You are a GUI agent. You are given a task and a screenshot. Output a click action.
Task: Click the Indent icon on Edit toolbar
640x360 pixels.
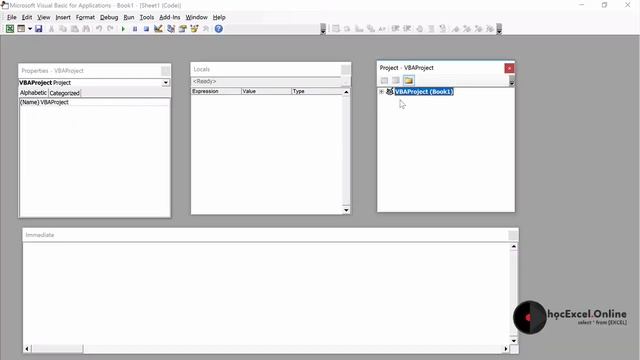point(395,29)
